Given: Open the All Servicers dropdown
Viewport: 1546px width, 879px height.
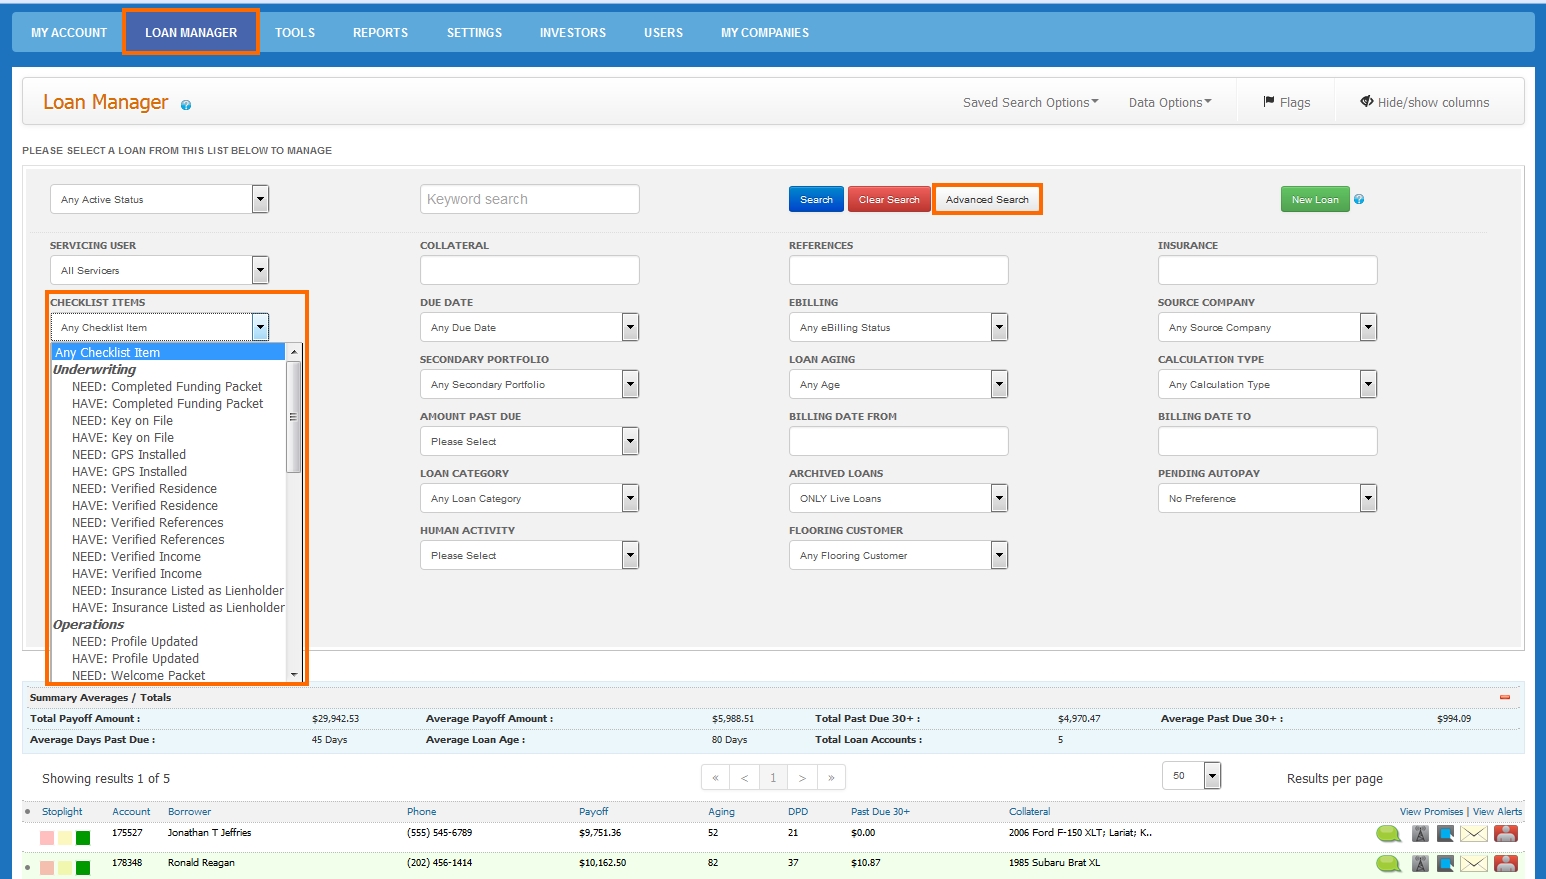Looking at the screenshot, I should pyautogui.click(x=160, y=270).
